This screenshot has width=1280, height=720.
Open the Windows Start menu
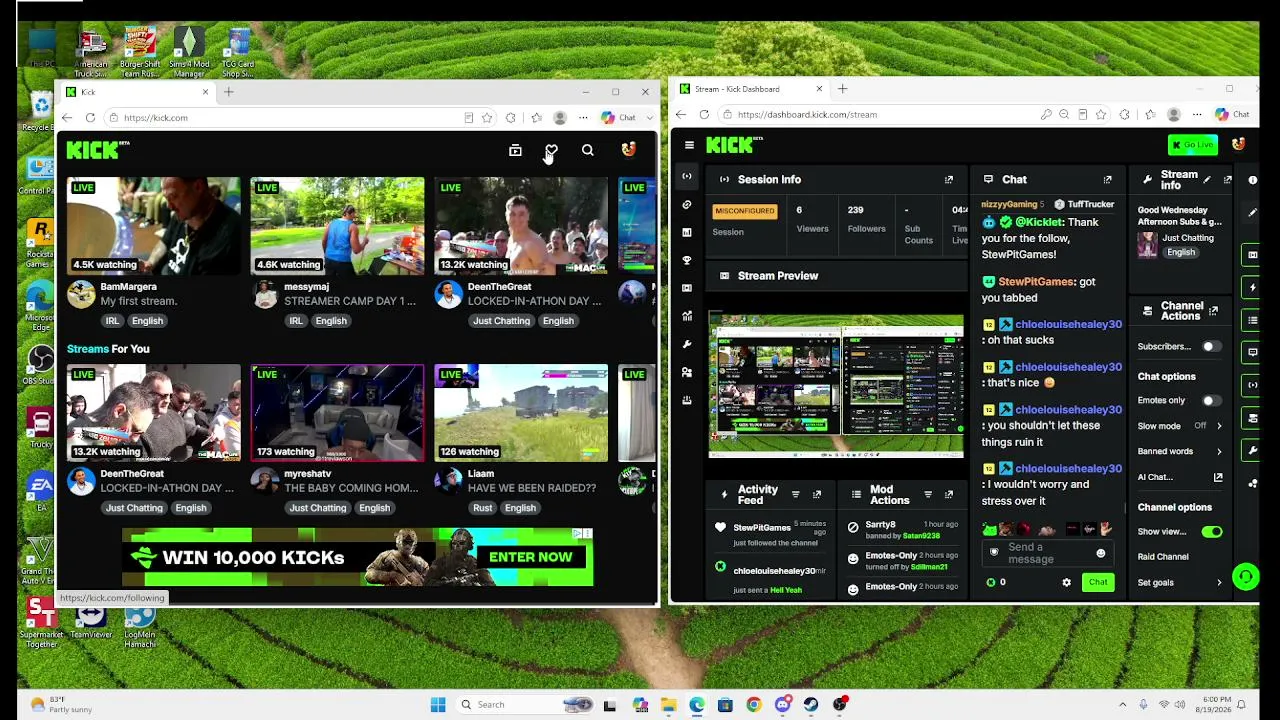point(438,705)
